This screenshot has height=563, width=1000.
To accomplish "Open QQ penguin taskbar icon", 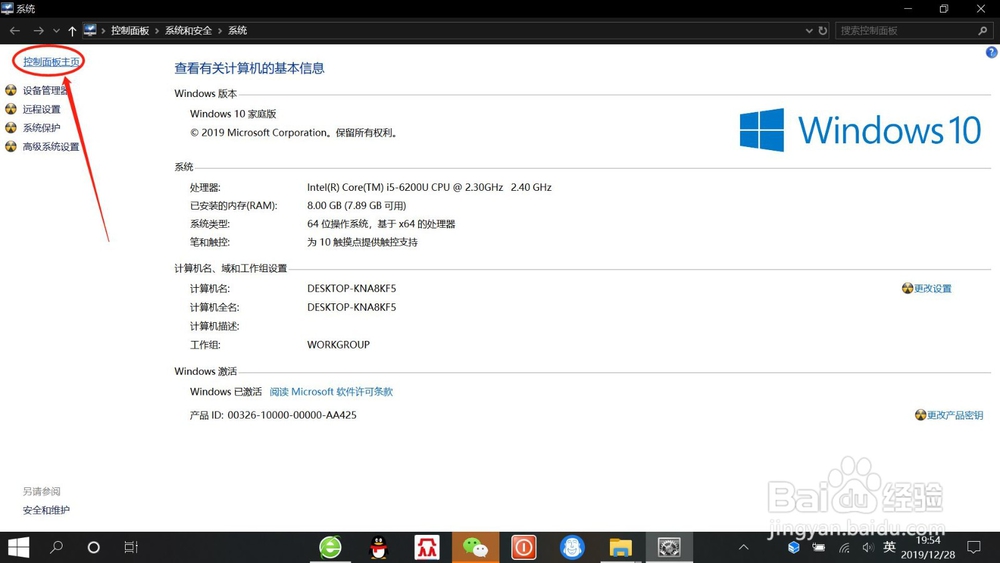I will [x=379, y=547].
